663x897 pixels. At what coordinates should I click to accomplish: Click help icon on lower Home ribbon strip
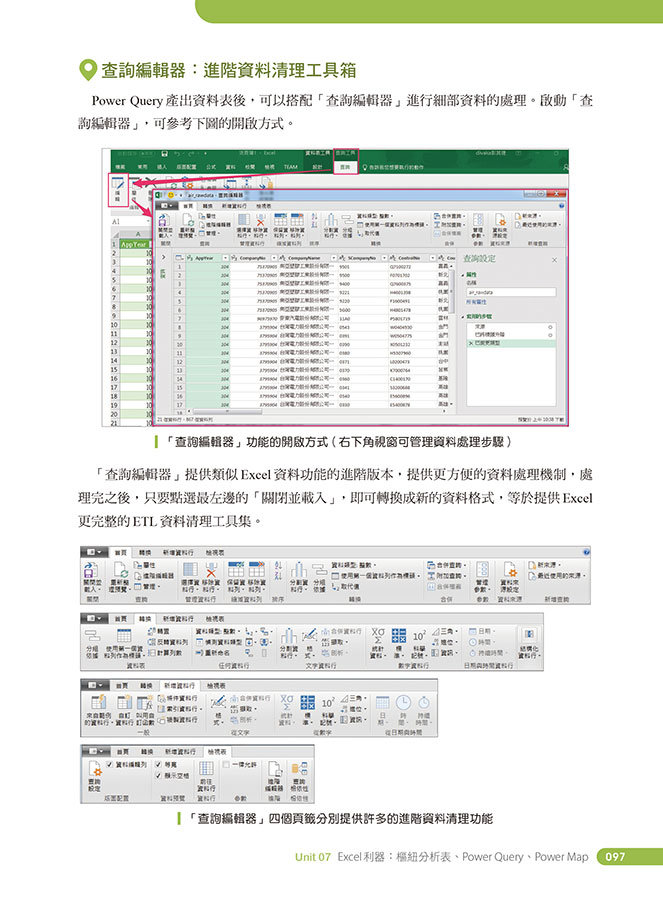click(x=586, y=552)
